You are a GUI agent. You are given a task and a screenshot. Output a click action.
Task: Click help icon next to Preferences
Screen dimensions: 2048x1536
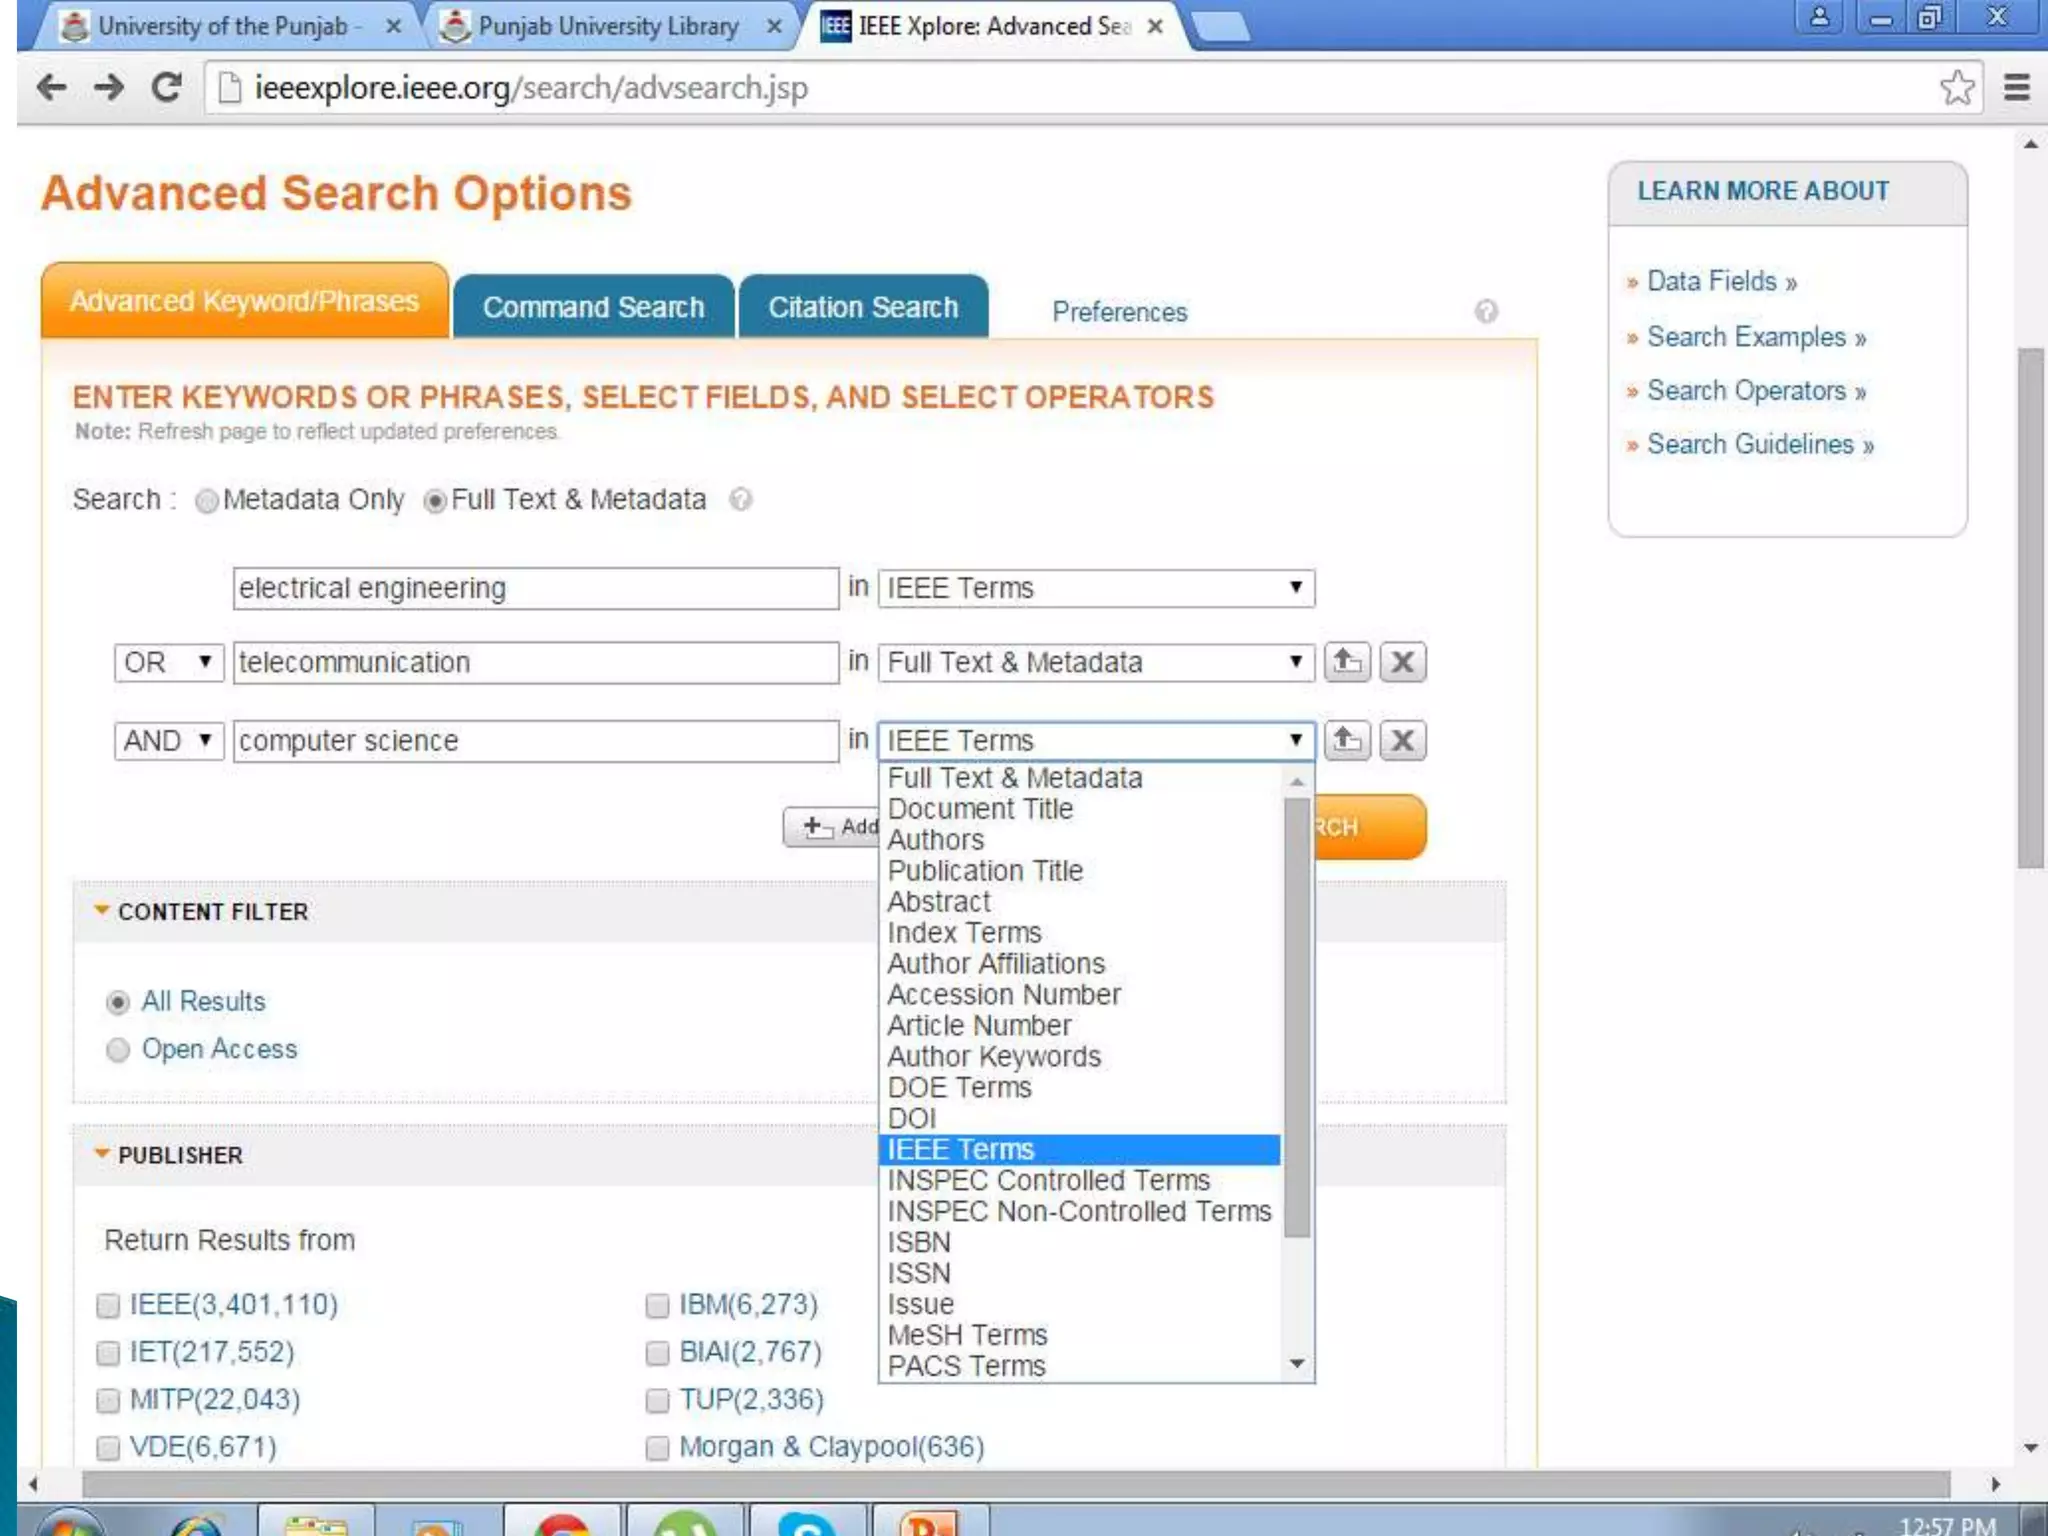pyautogui.click(x=1486, y=312)
